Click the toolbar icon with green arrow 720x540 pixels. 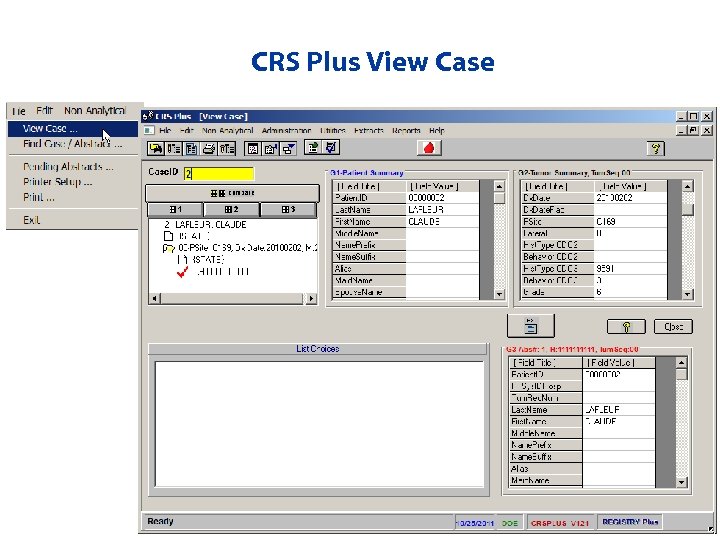313,148
